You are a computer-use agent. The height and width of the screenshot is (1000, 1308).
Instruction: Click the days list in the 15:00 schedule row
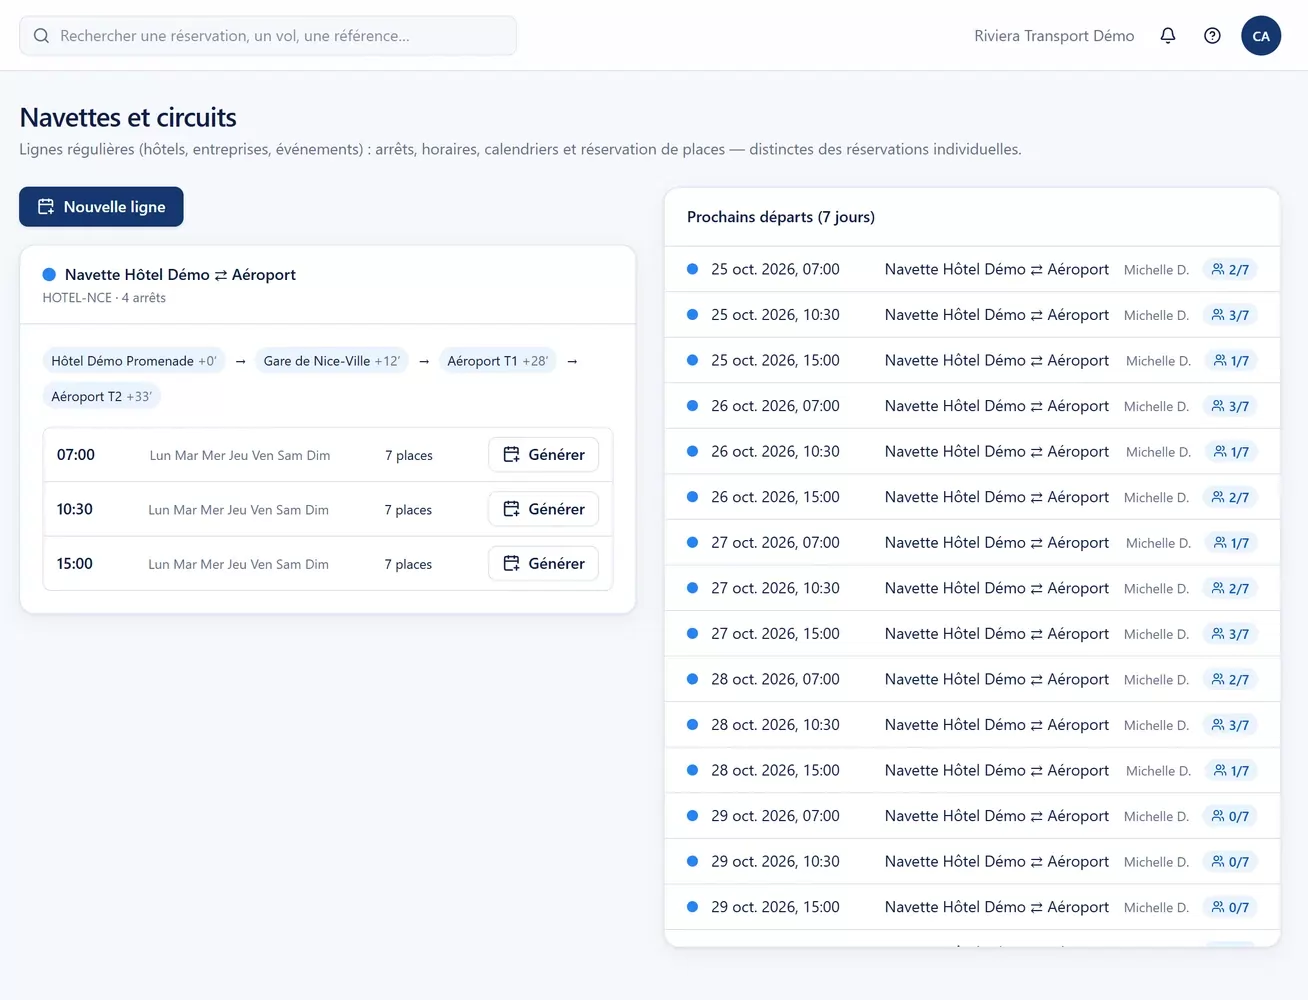pos(238,564)
